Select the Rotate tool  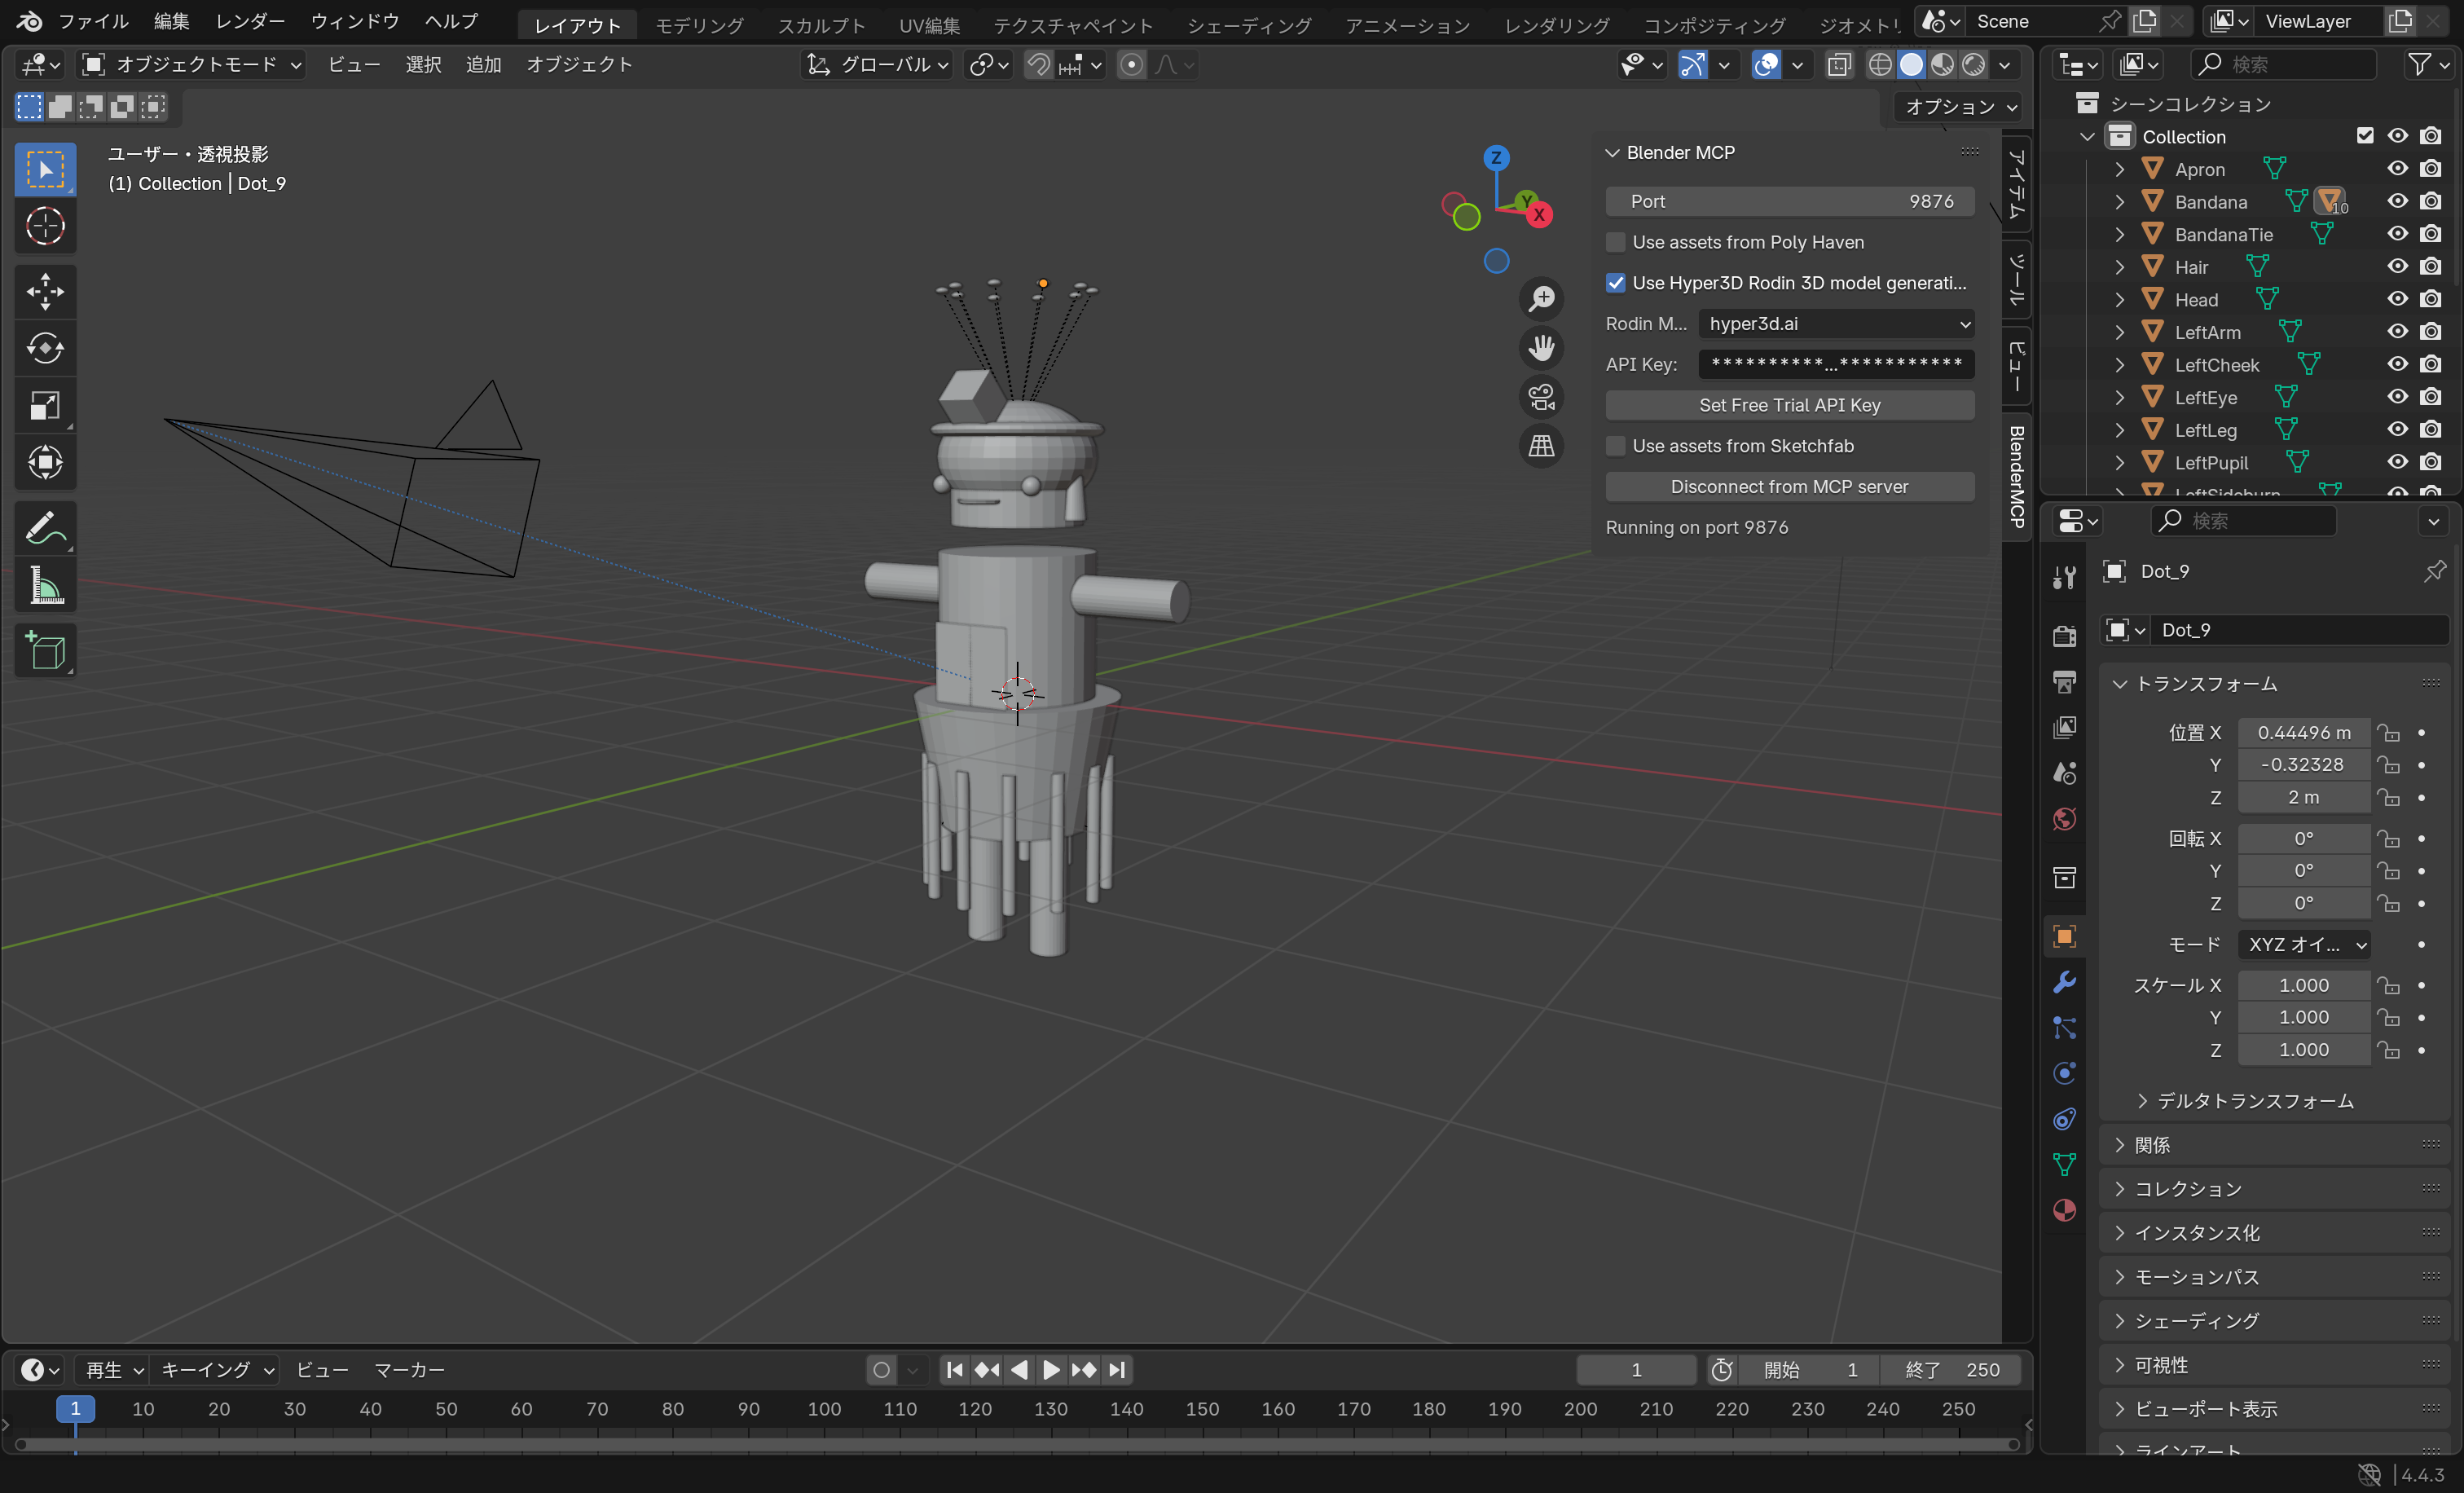44,349
